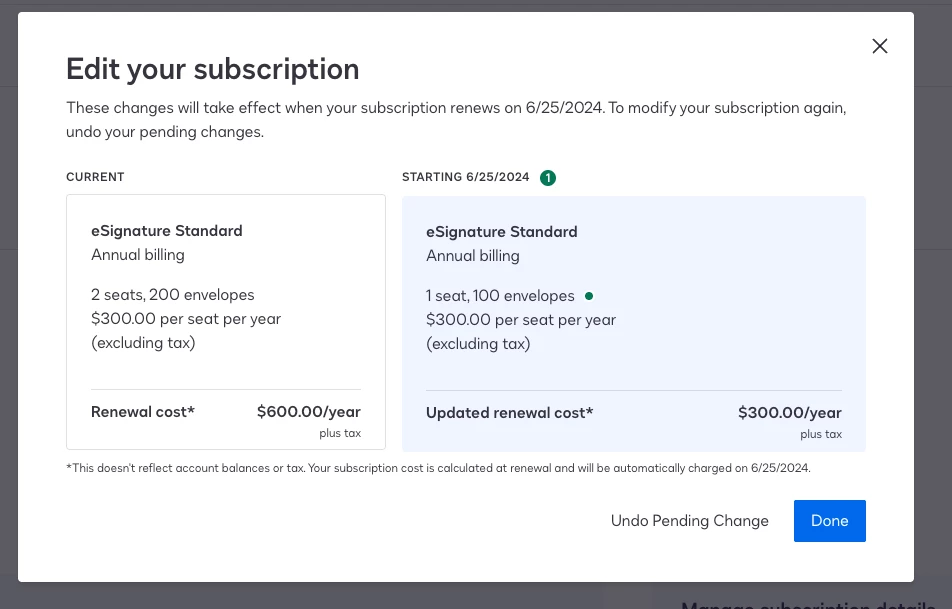Click the green pending change badge
Image resolution: width=952 pixels, height=609 pixels.
tap(548, 178)
